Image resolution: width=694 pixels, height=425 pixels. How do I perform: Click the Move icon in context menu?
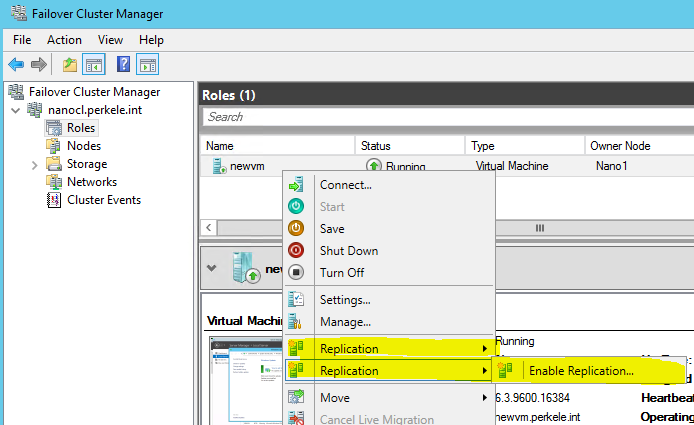pyautogui.click(x=296, y=397)
